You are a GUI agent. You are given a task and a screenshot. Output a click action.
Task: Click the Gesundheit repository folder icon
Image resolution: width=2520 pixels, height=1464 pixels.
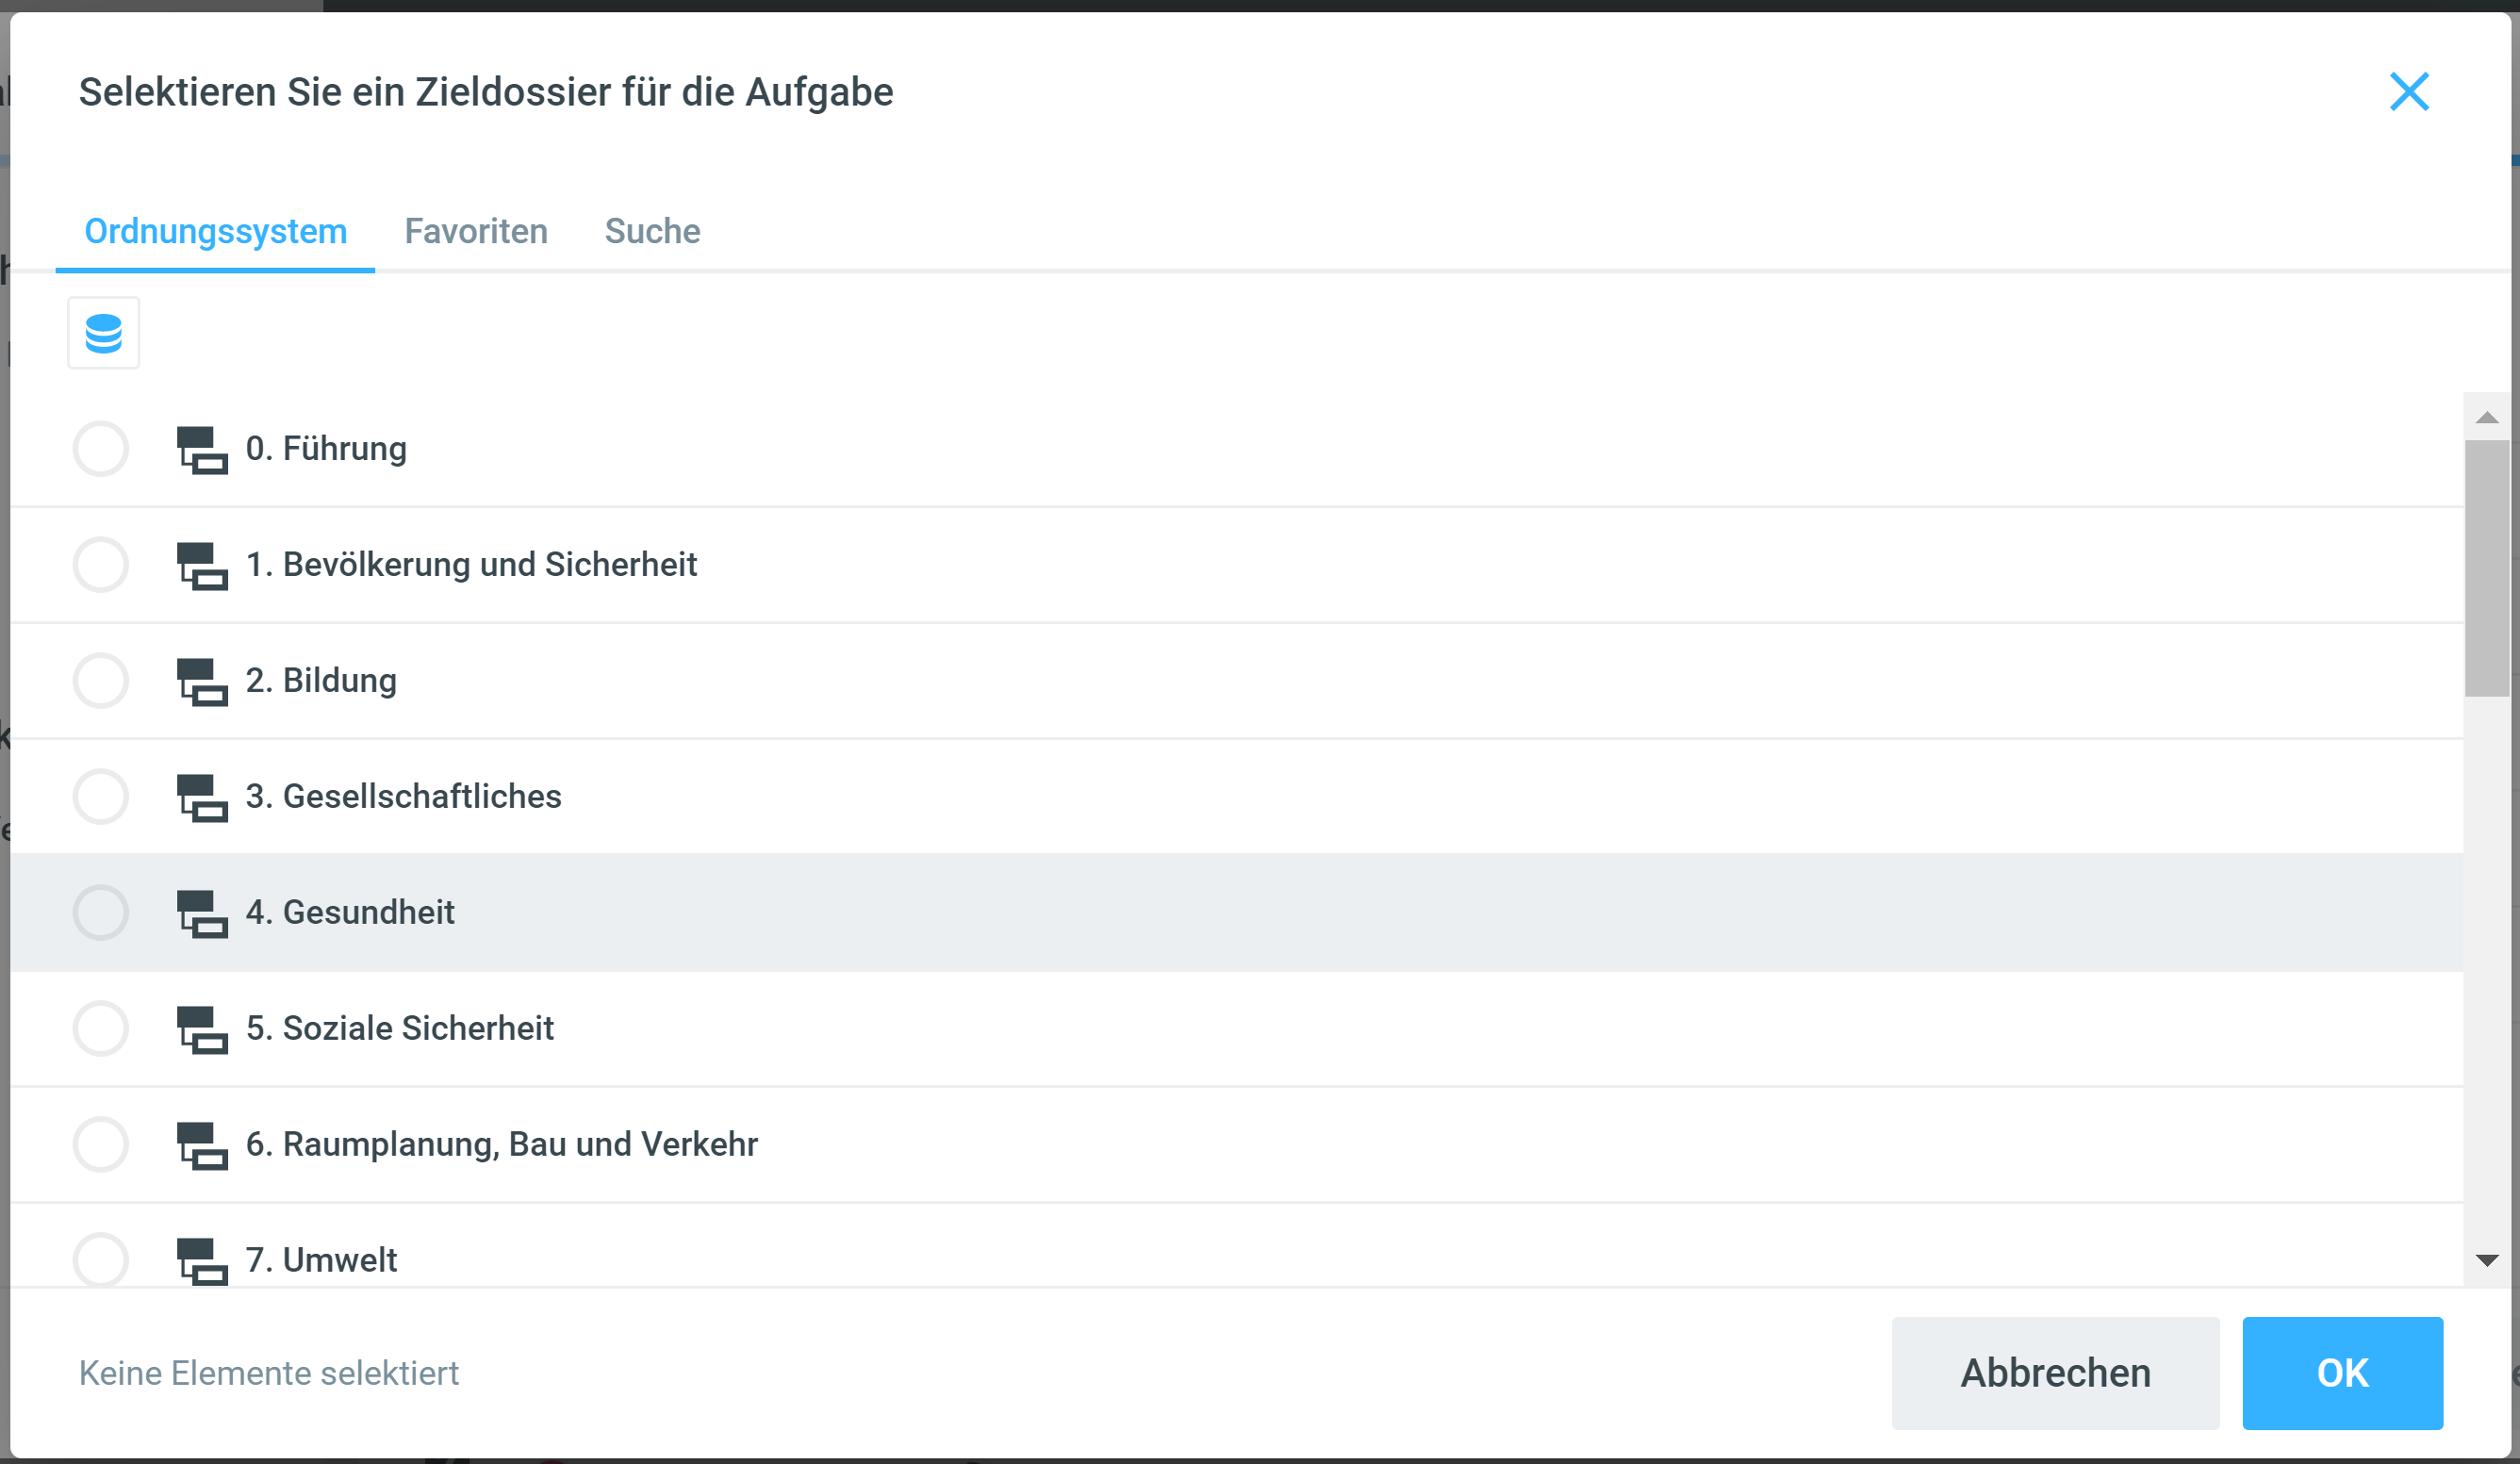pos(202,914)
